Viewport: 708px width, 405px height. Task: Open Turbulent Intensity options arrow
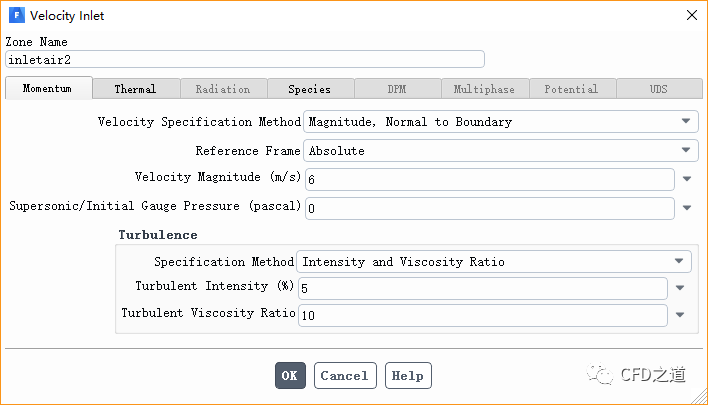point(680,288)
